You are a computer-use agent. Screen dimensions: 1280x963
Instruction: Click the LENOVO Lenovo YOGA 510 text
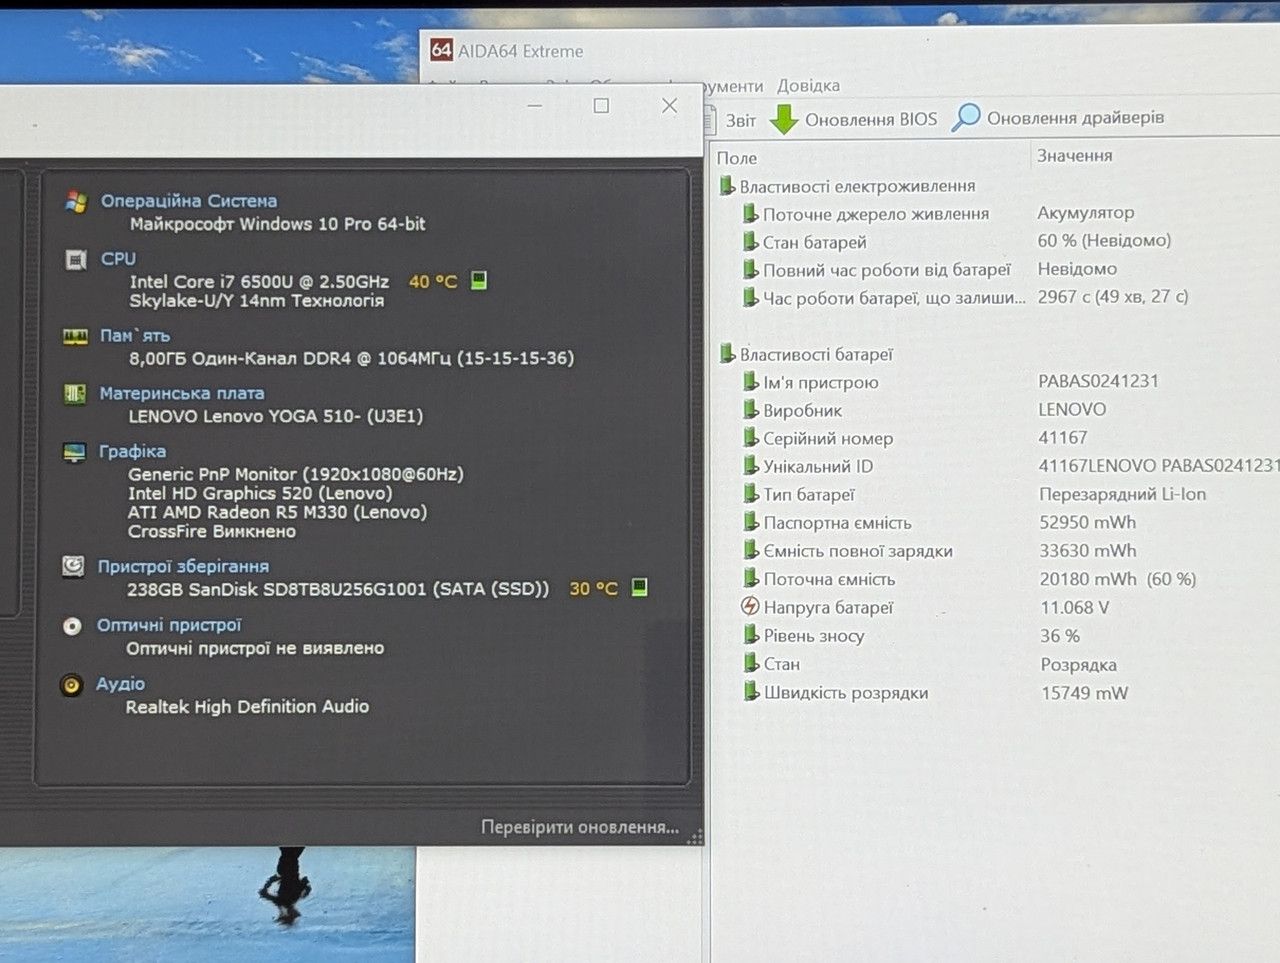coord(276,416)
